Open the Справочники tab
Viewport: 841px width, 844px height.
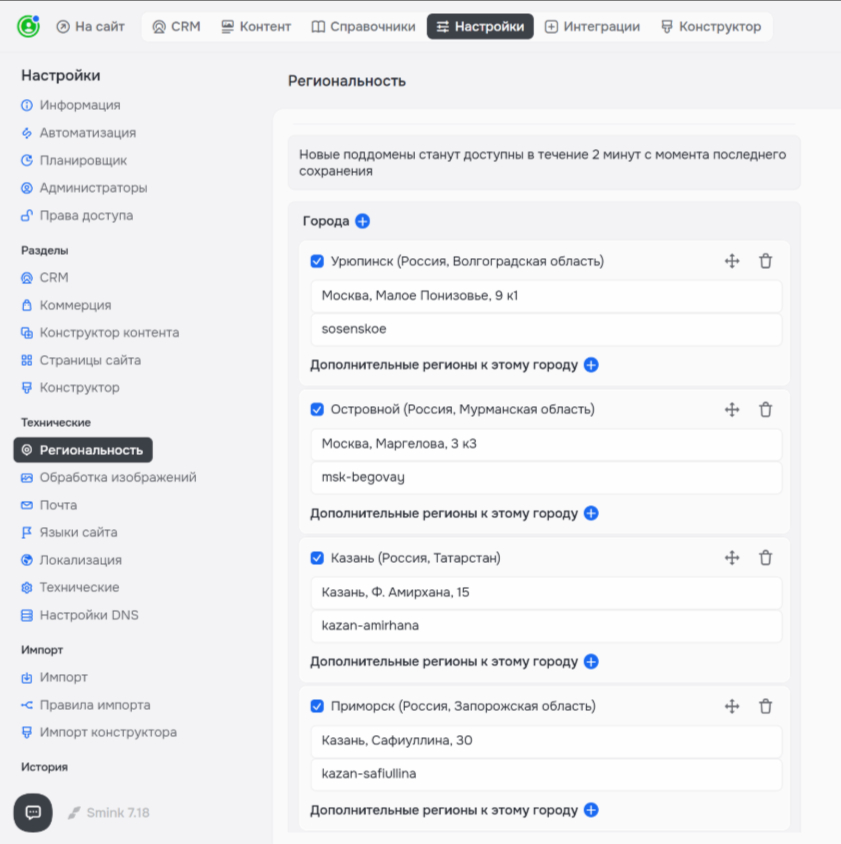[x=363, y=27]
